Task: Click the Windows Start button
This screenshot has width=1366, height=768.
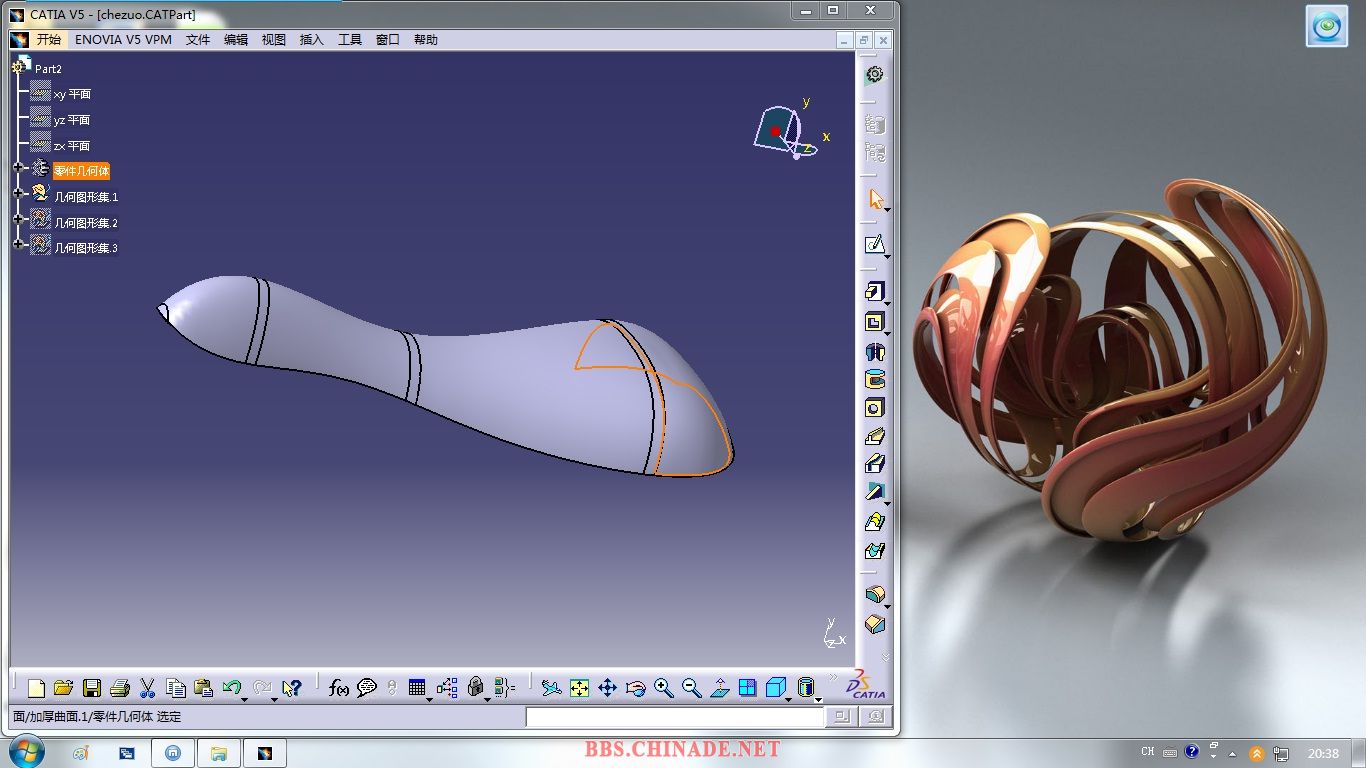Action: [x=25, y=752]
